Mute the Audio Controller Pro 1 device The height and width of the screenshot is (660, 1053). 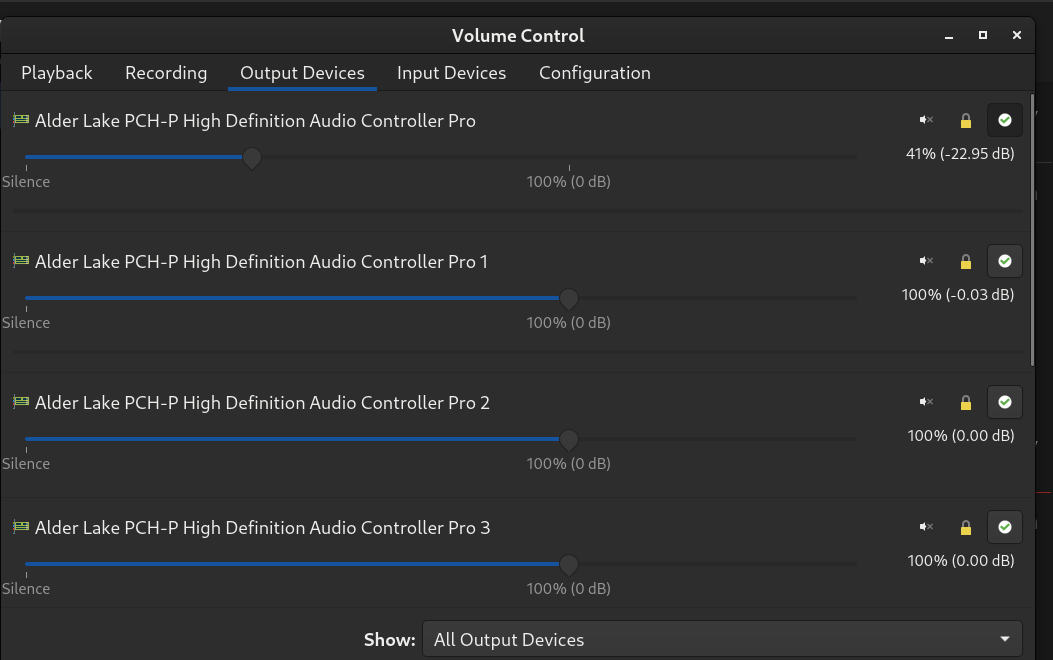pos(926,261)
